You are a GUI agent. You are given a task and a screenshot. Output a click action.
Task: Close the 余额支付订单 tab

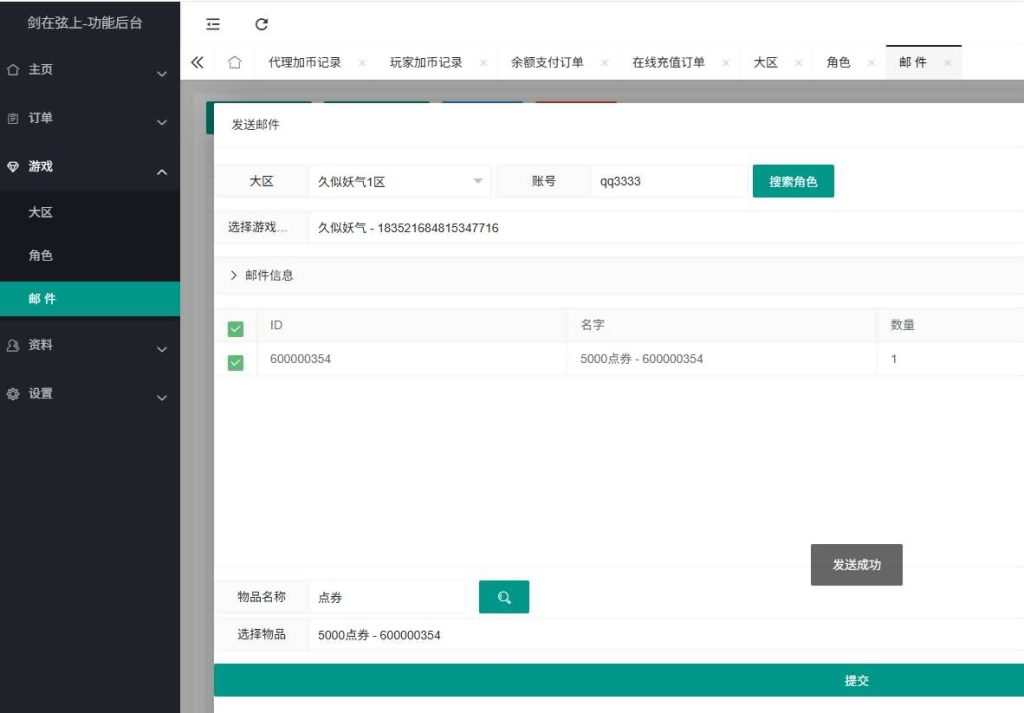[x=604, y=63]
